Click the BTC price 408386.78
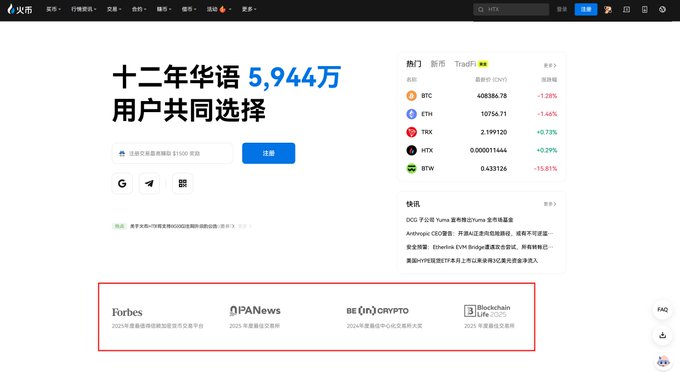Viewport: 680px width, 372px height. (492, 96)
